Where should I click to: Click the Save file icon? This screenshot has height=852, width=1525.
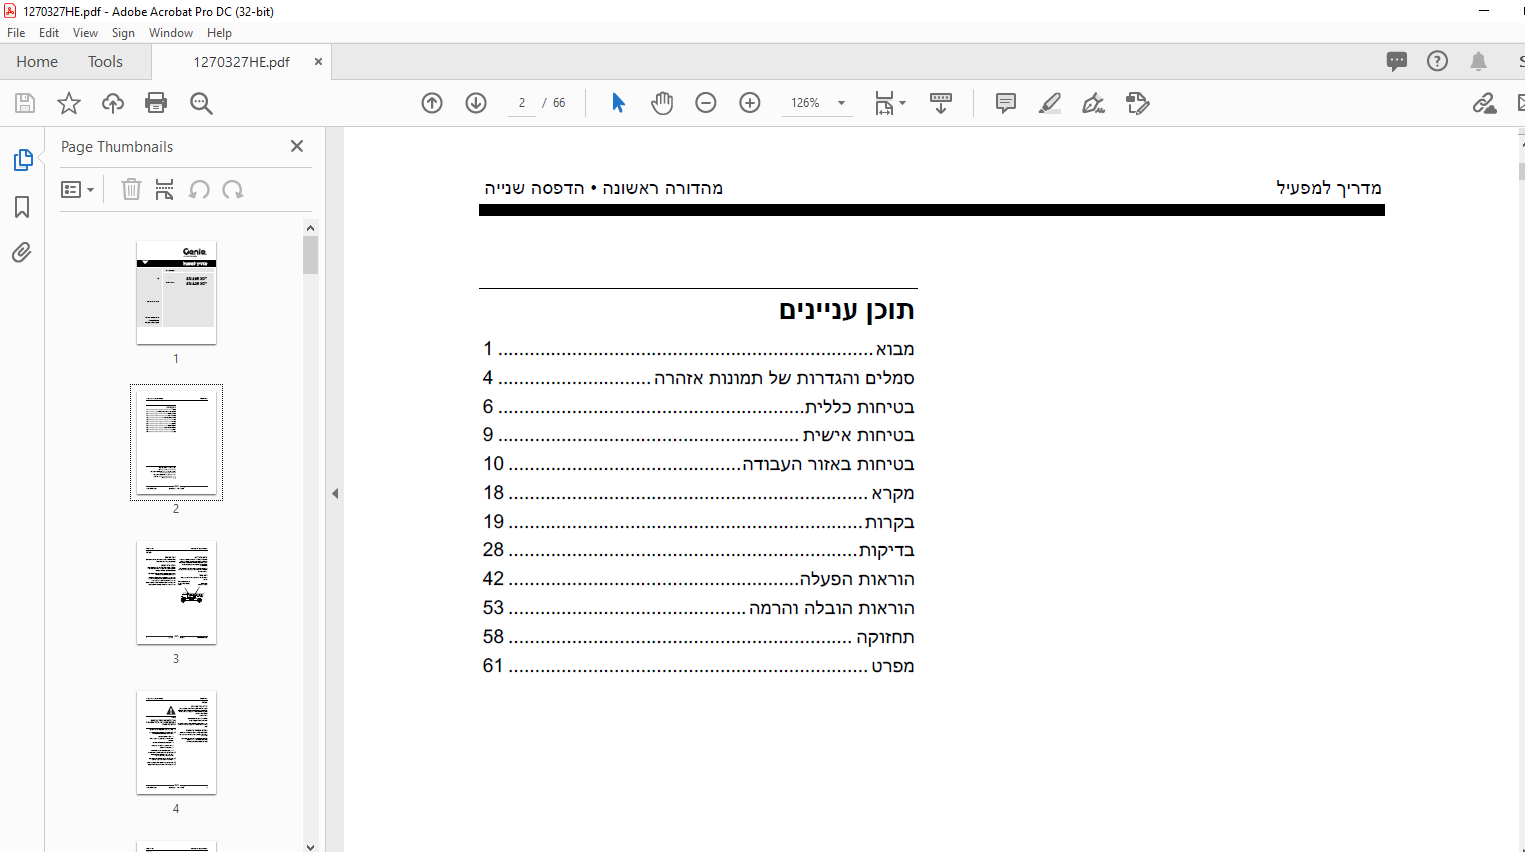click(x=25, y=103)
